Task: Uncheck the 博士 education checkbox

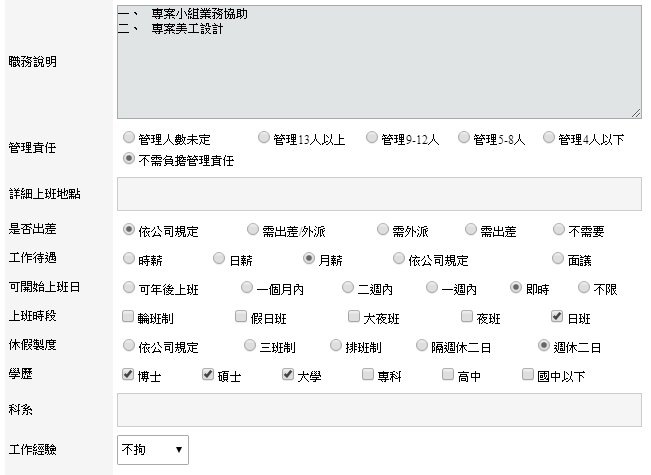Action: [128, 376]
